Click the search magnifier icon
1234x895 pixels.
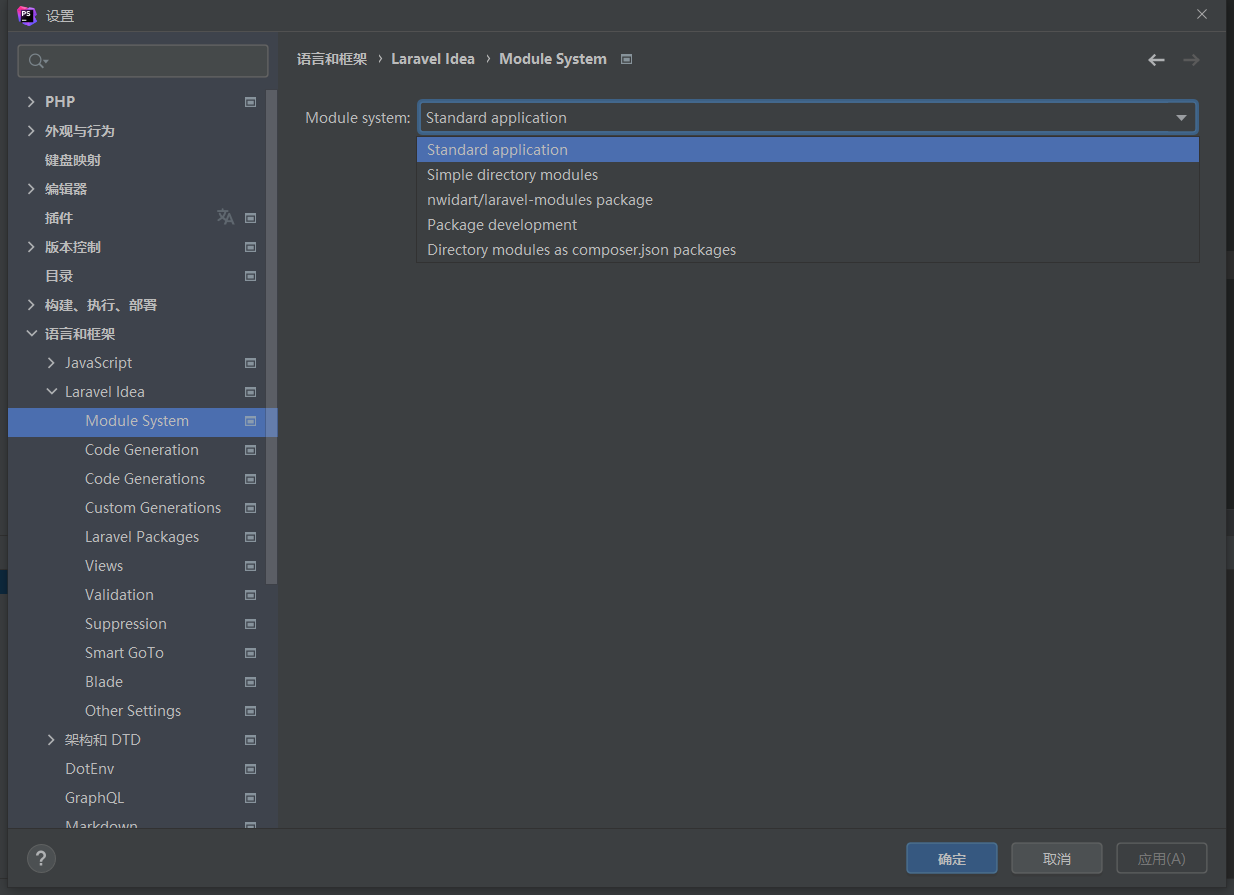(37, 61)
